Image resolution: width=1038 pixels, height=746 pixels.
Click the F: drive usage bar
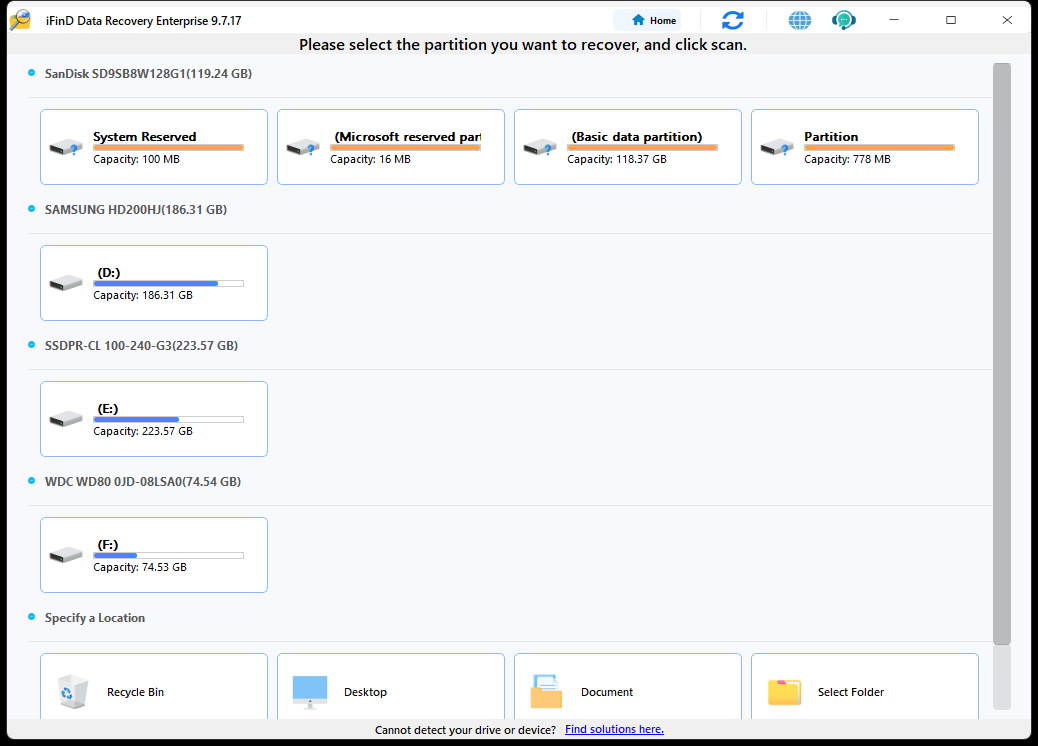tap(169, 555)
